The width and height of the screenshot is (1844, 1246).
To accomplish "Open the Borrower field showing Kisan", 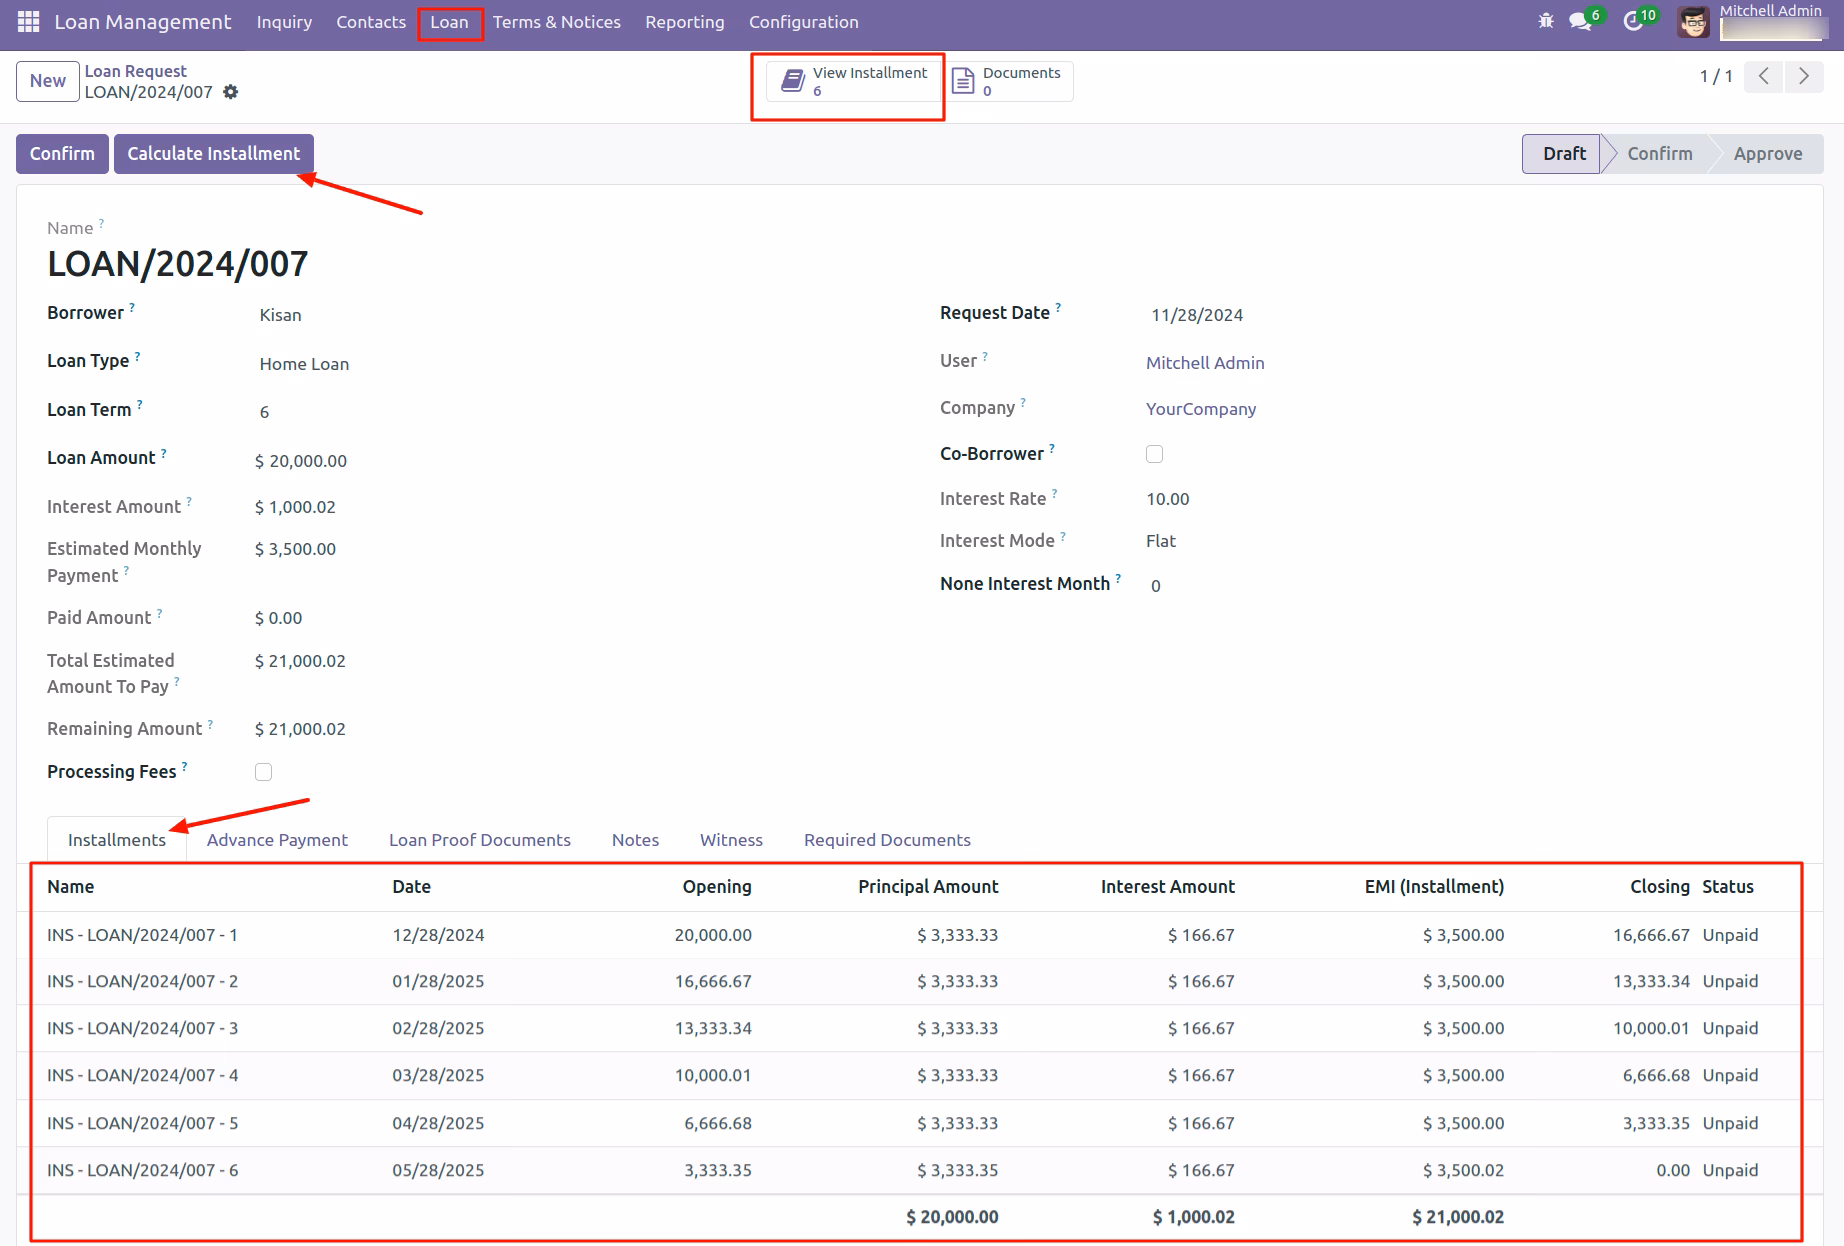I will coord(281,315).
